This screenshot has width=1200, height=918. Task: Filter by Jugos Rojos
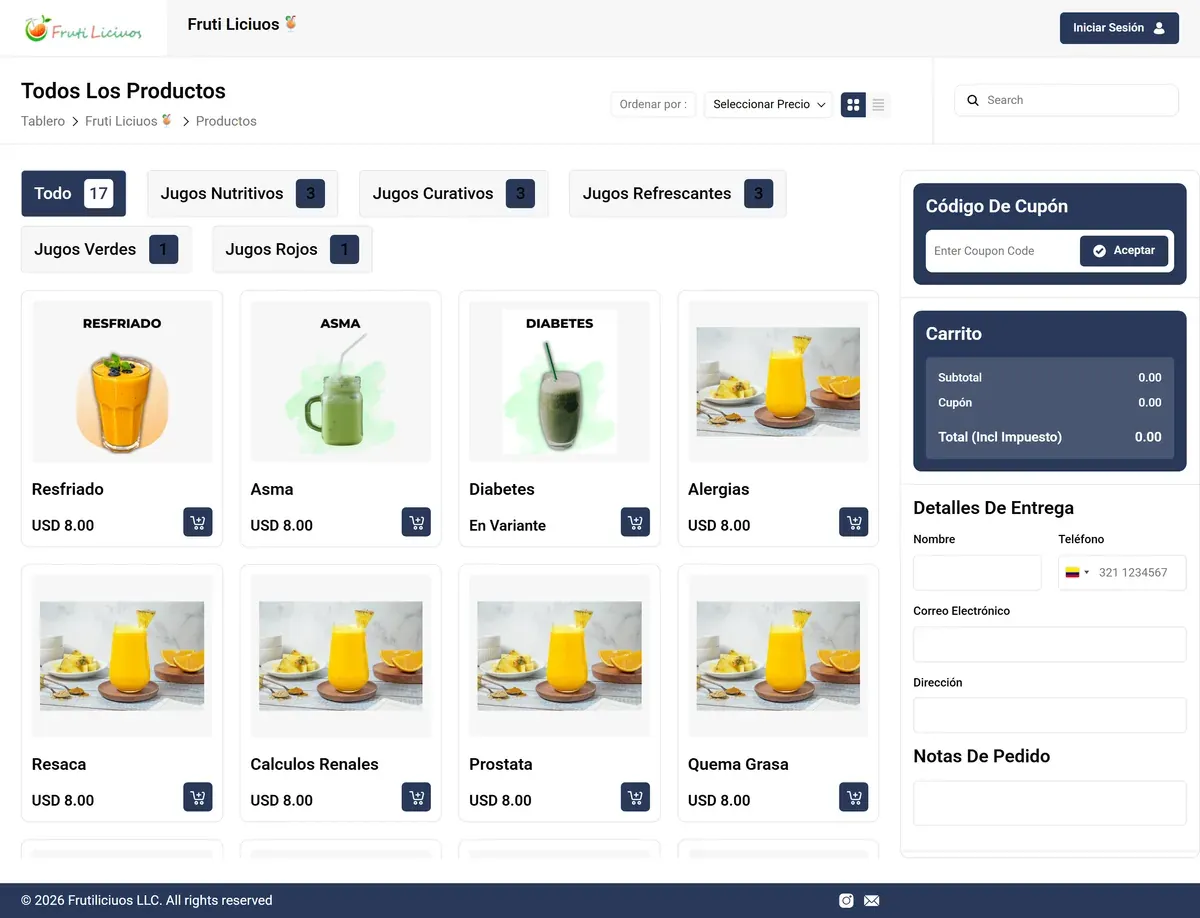point(292,249)
